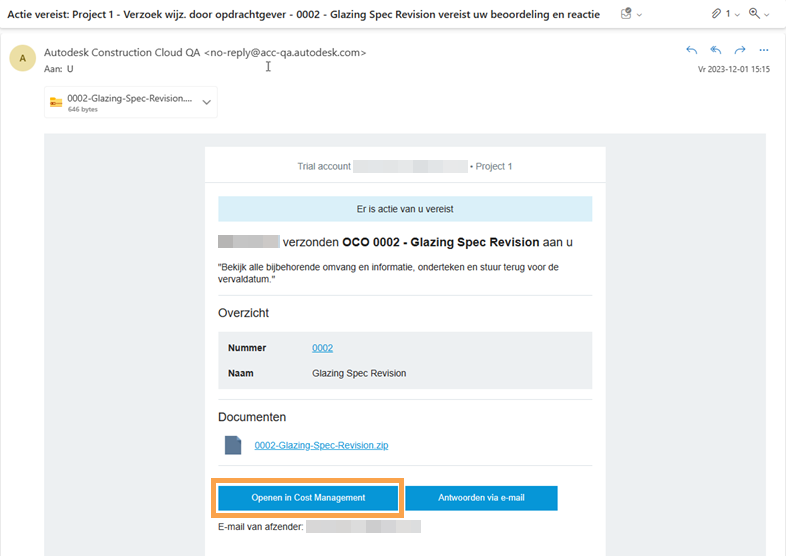Click 'Glazing Spec Revision' name value

359,373
